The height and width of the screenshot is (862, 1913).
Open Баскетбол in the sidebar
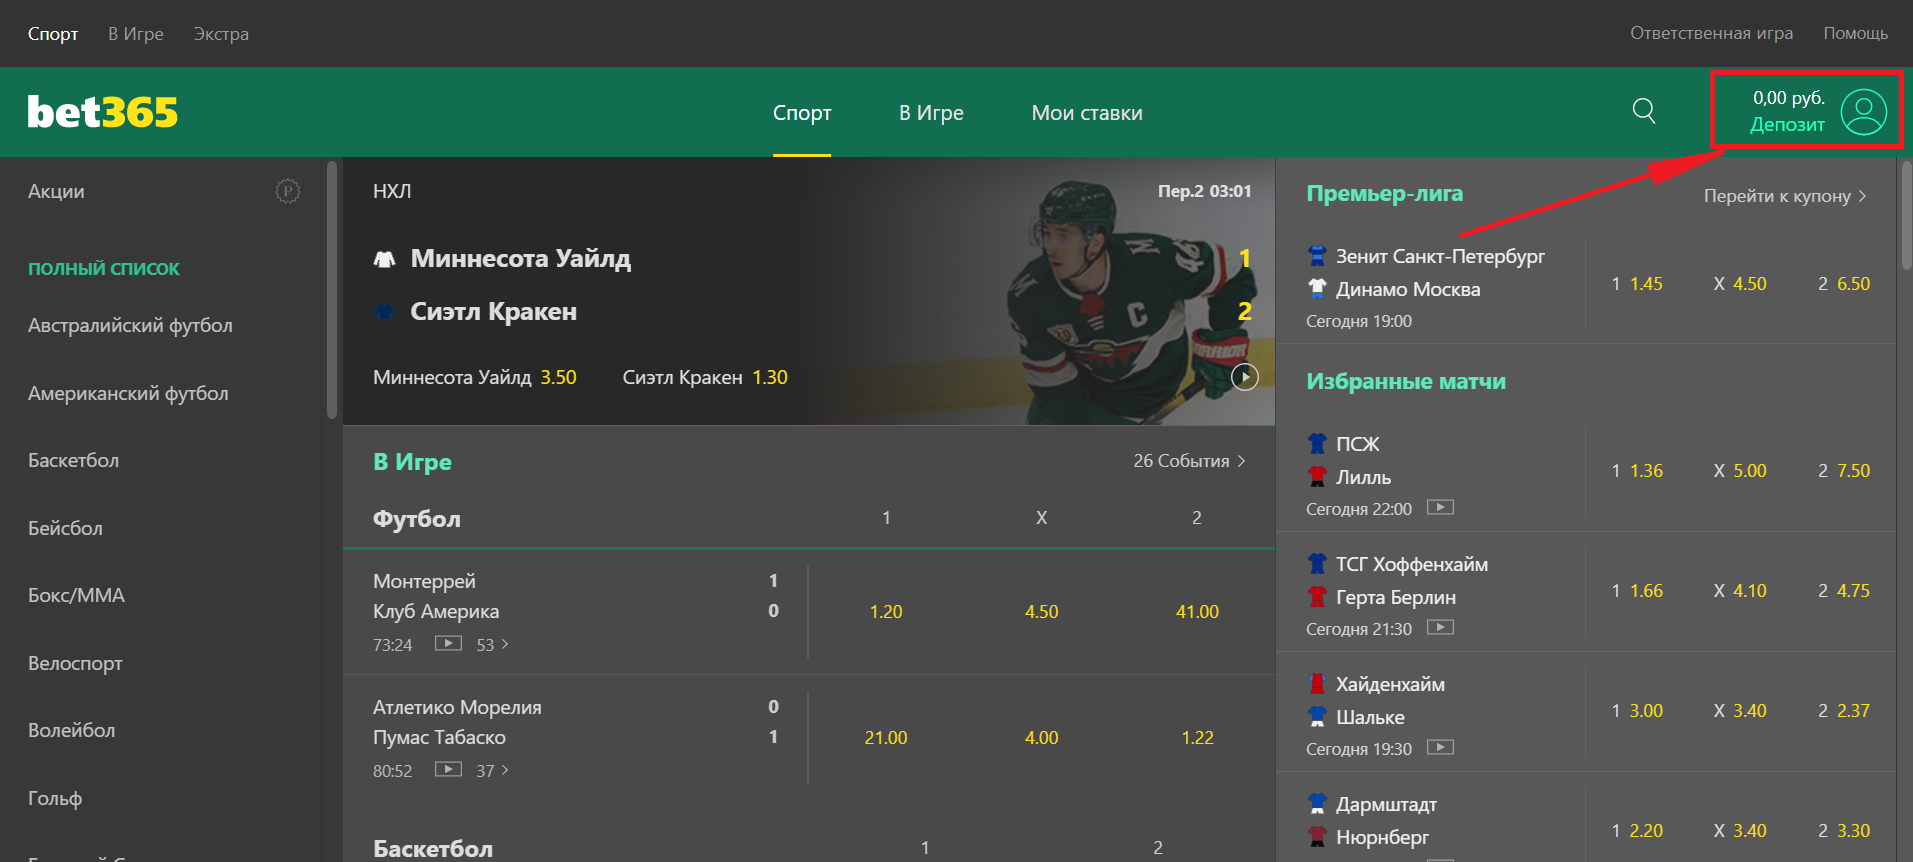point(73,461)
